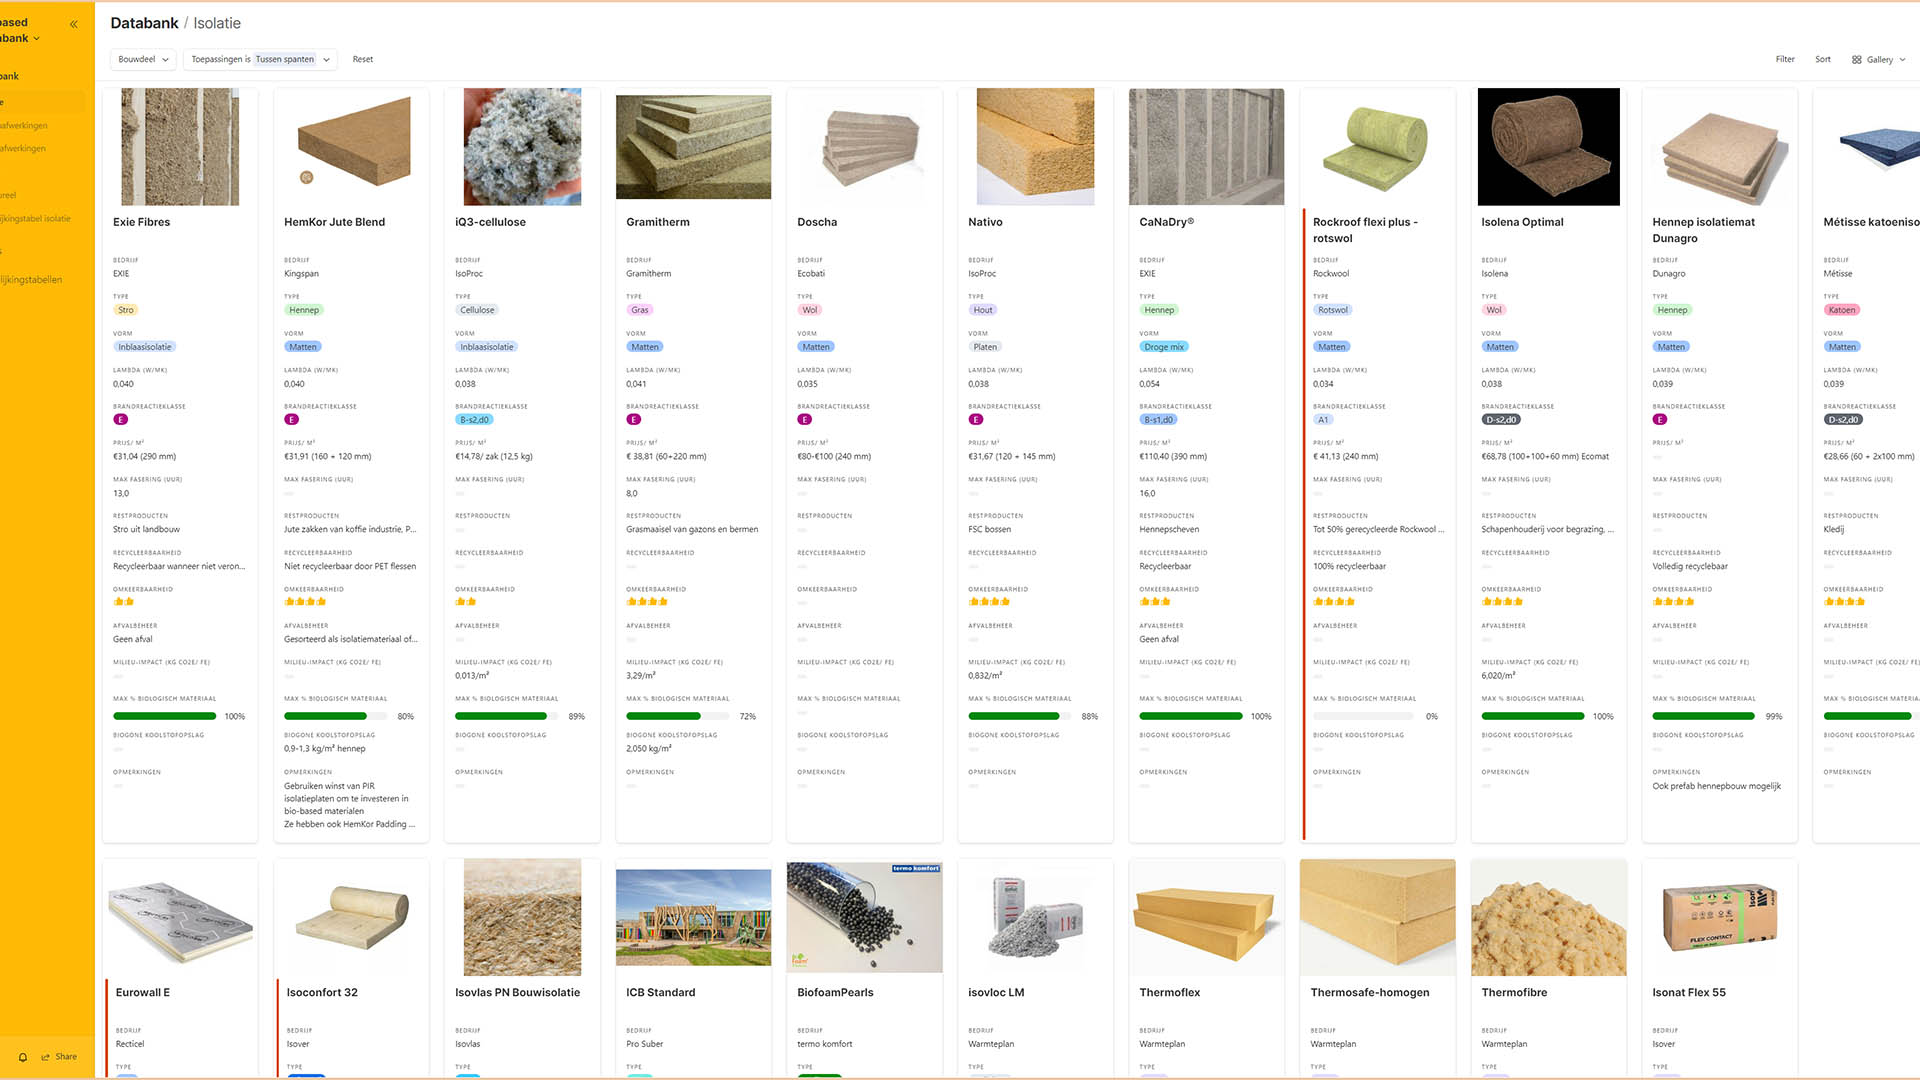Open the Bouwdeel filter dropdown
The image size is (1920, 1080).
pyautogui.click(x=143, y=60)
